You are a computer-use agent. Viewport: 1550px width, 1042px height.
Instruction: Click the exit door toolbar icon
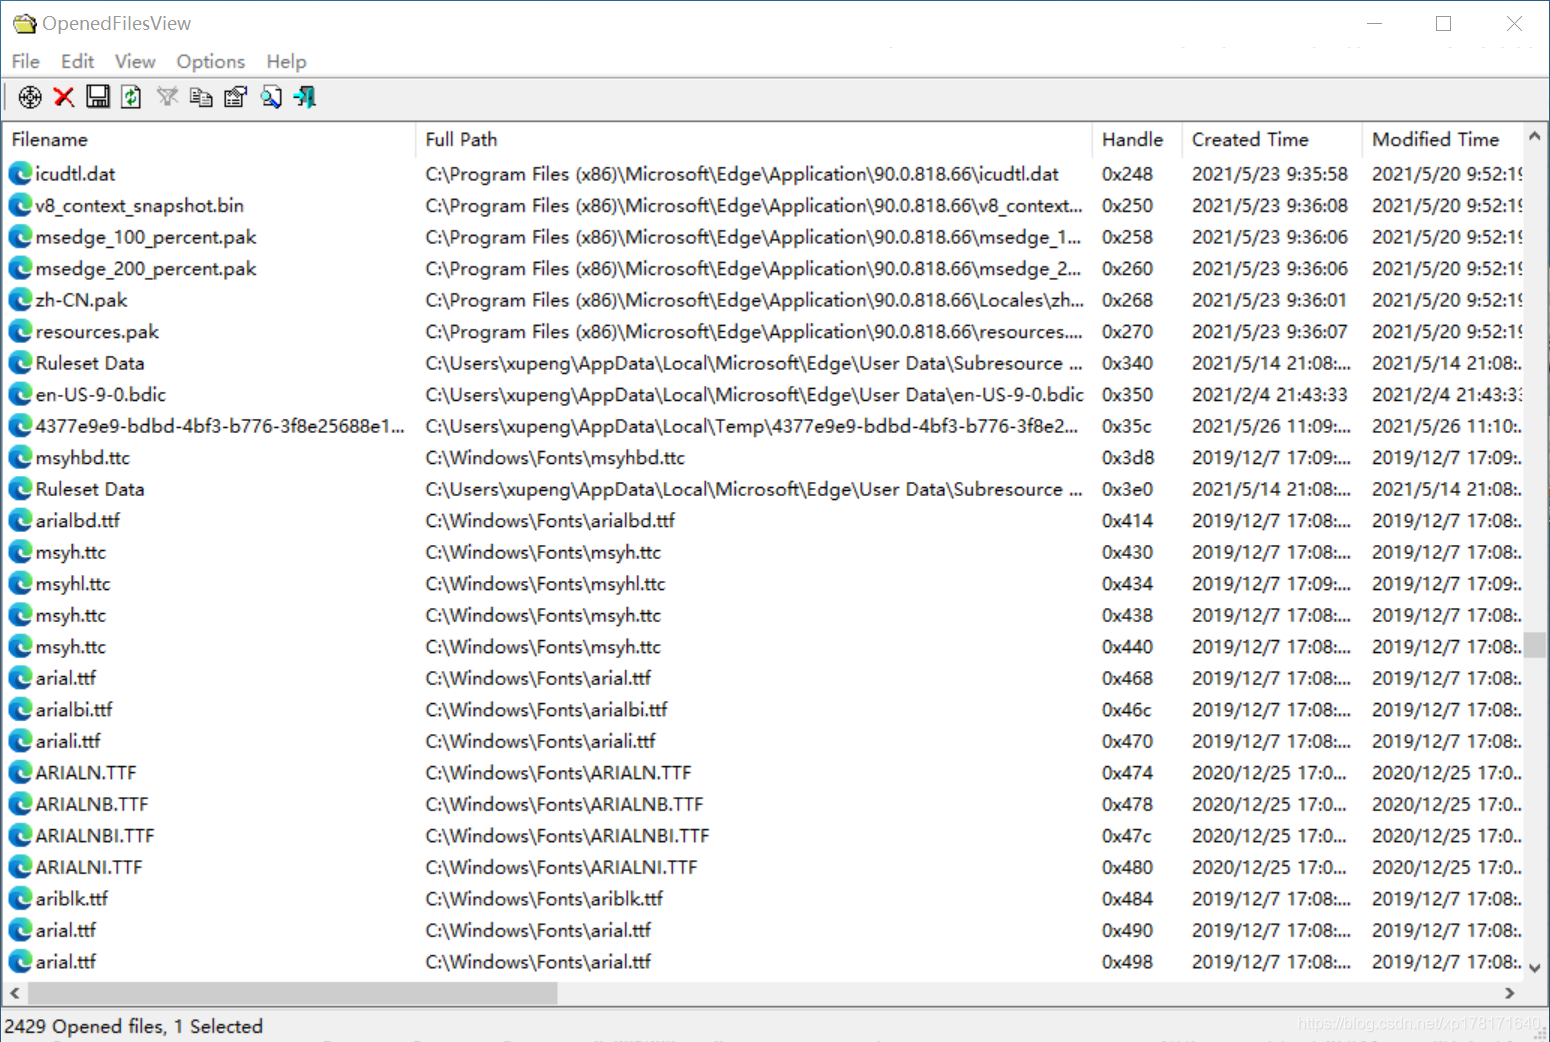pos(305,97)
